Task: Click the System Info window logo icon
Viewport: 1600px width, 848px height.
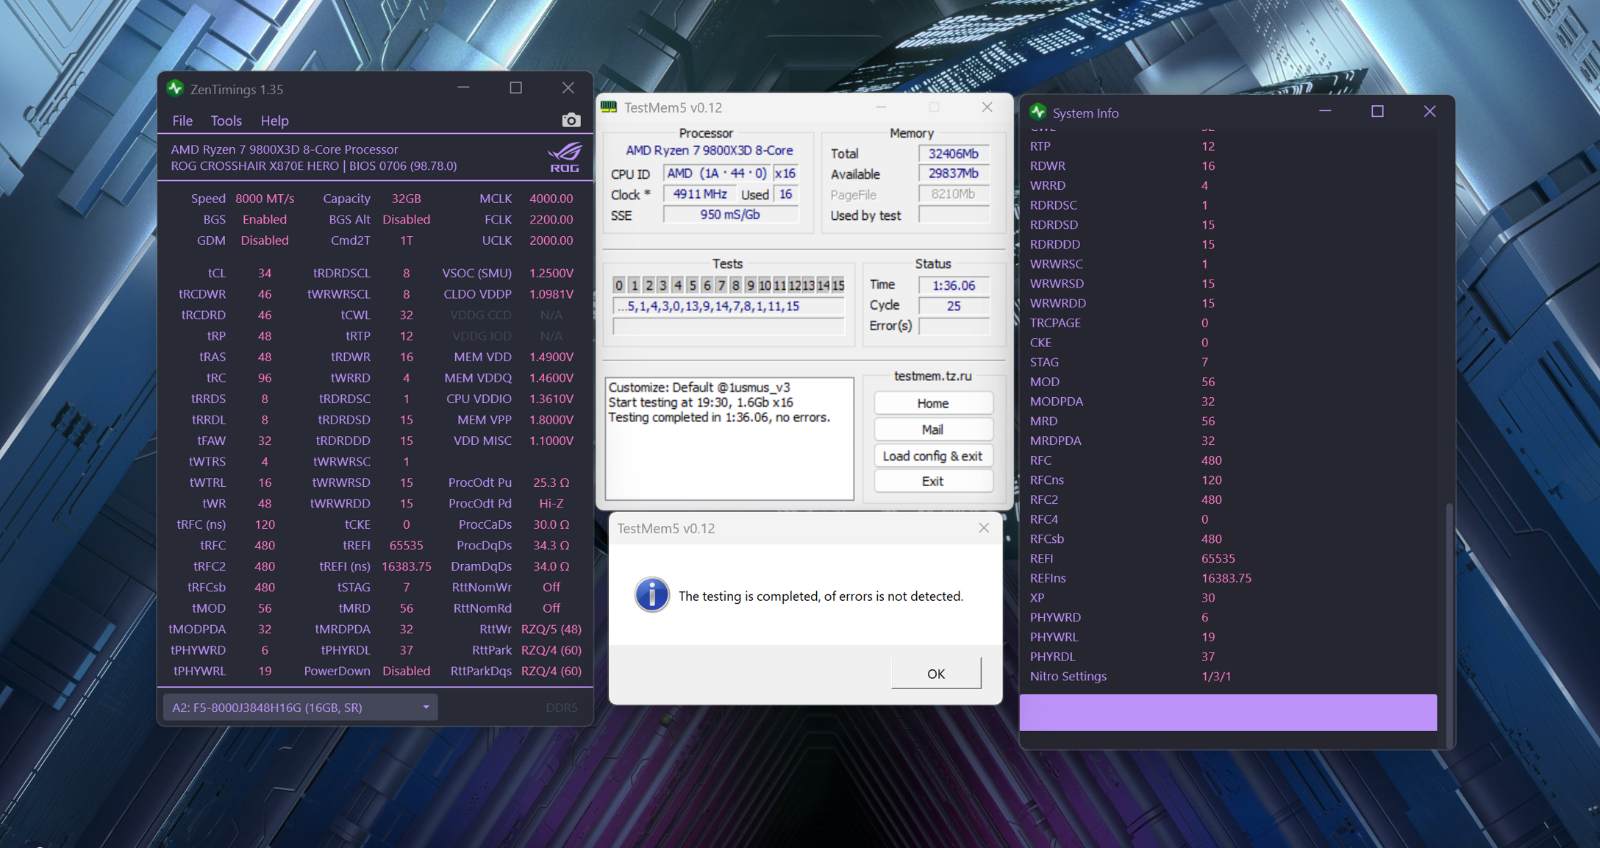Action: [1038, 112]
